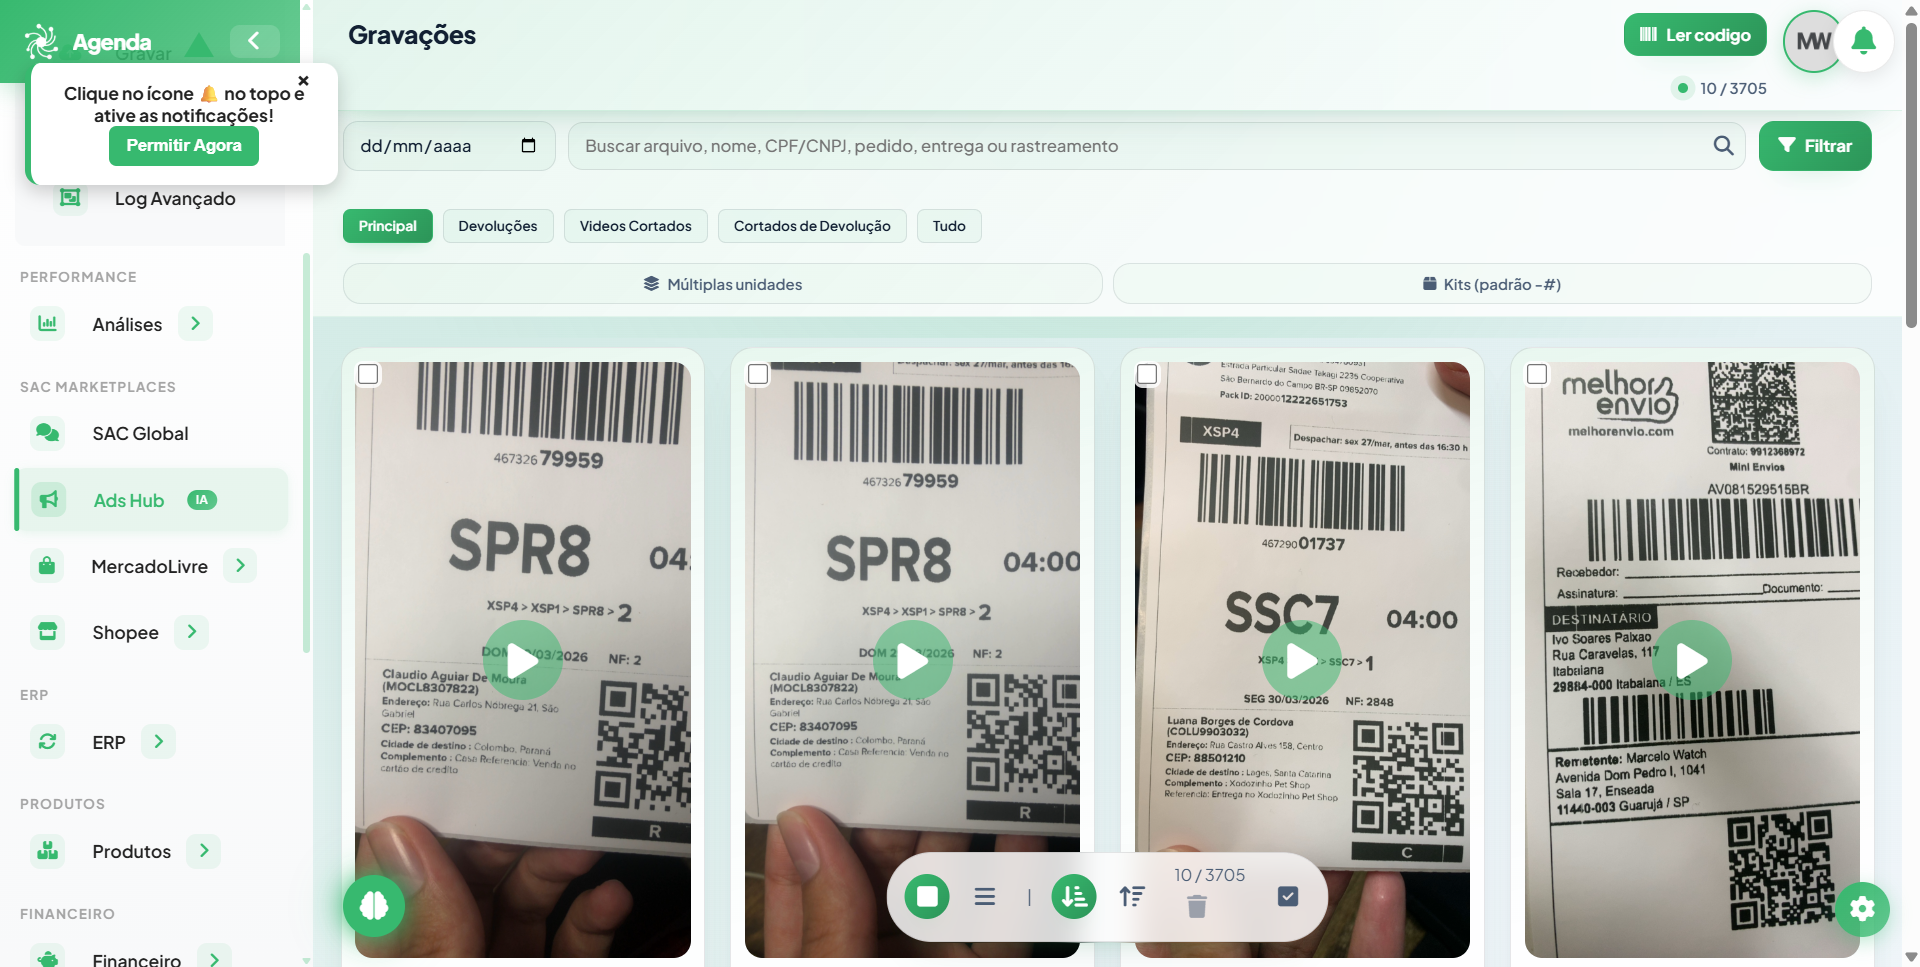
Task: Sort recordings descending
Action: (x=1074, y=897)
